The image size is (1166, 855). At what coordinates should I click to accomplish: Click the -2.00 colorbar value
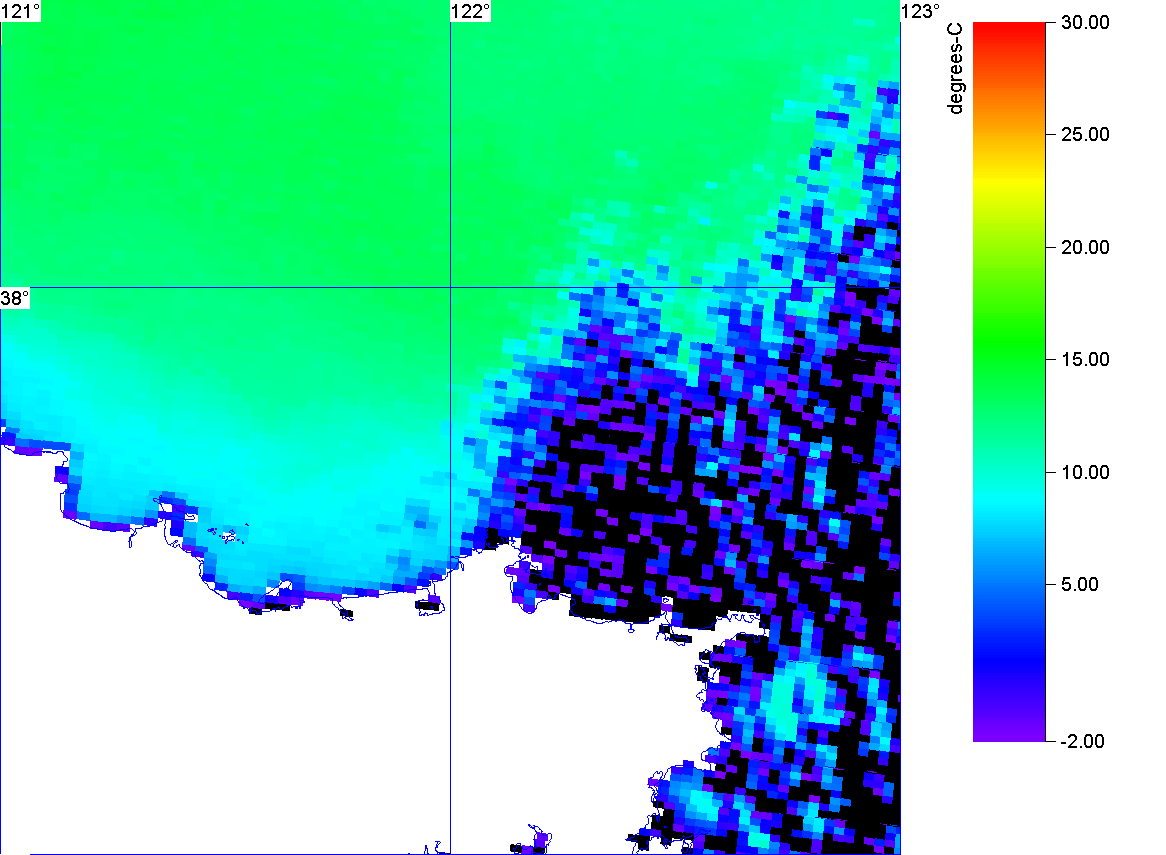click(1082, 741)
